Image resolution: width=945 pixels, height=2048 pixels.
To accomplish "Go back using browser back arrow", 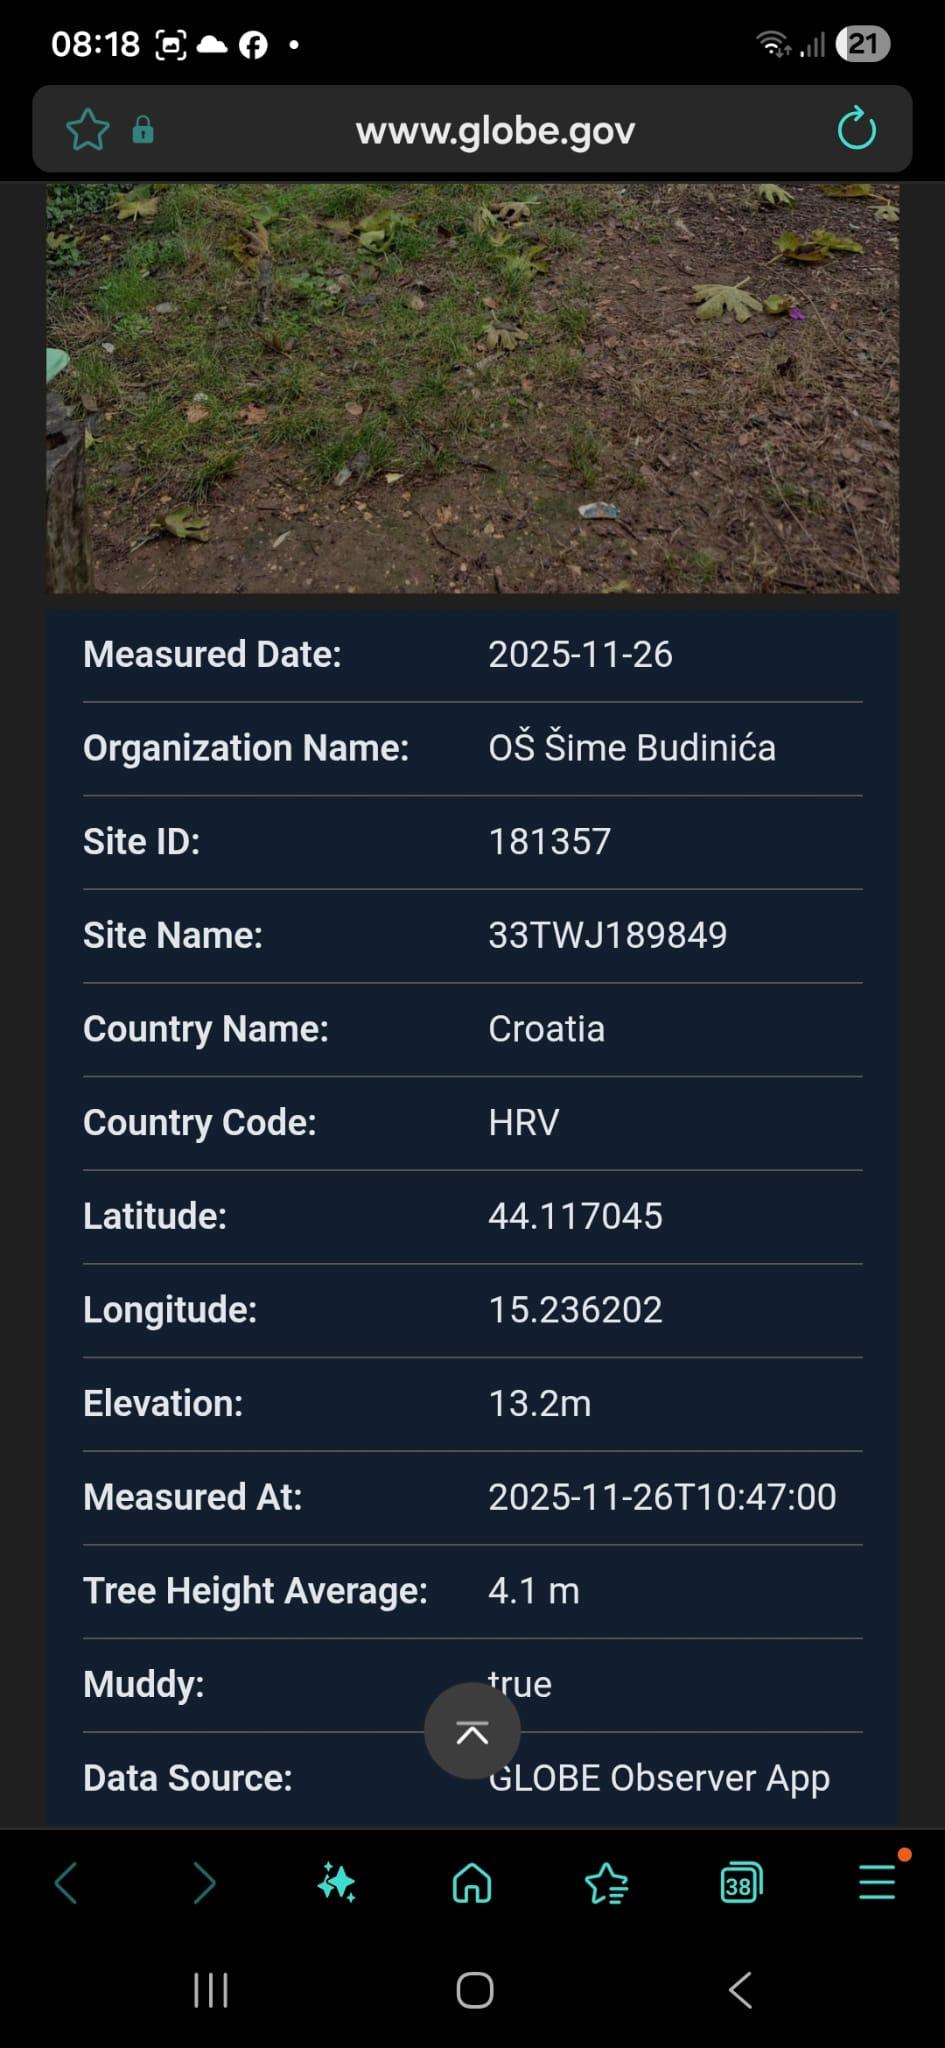I will [x=66, y=1883].
